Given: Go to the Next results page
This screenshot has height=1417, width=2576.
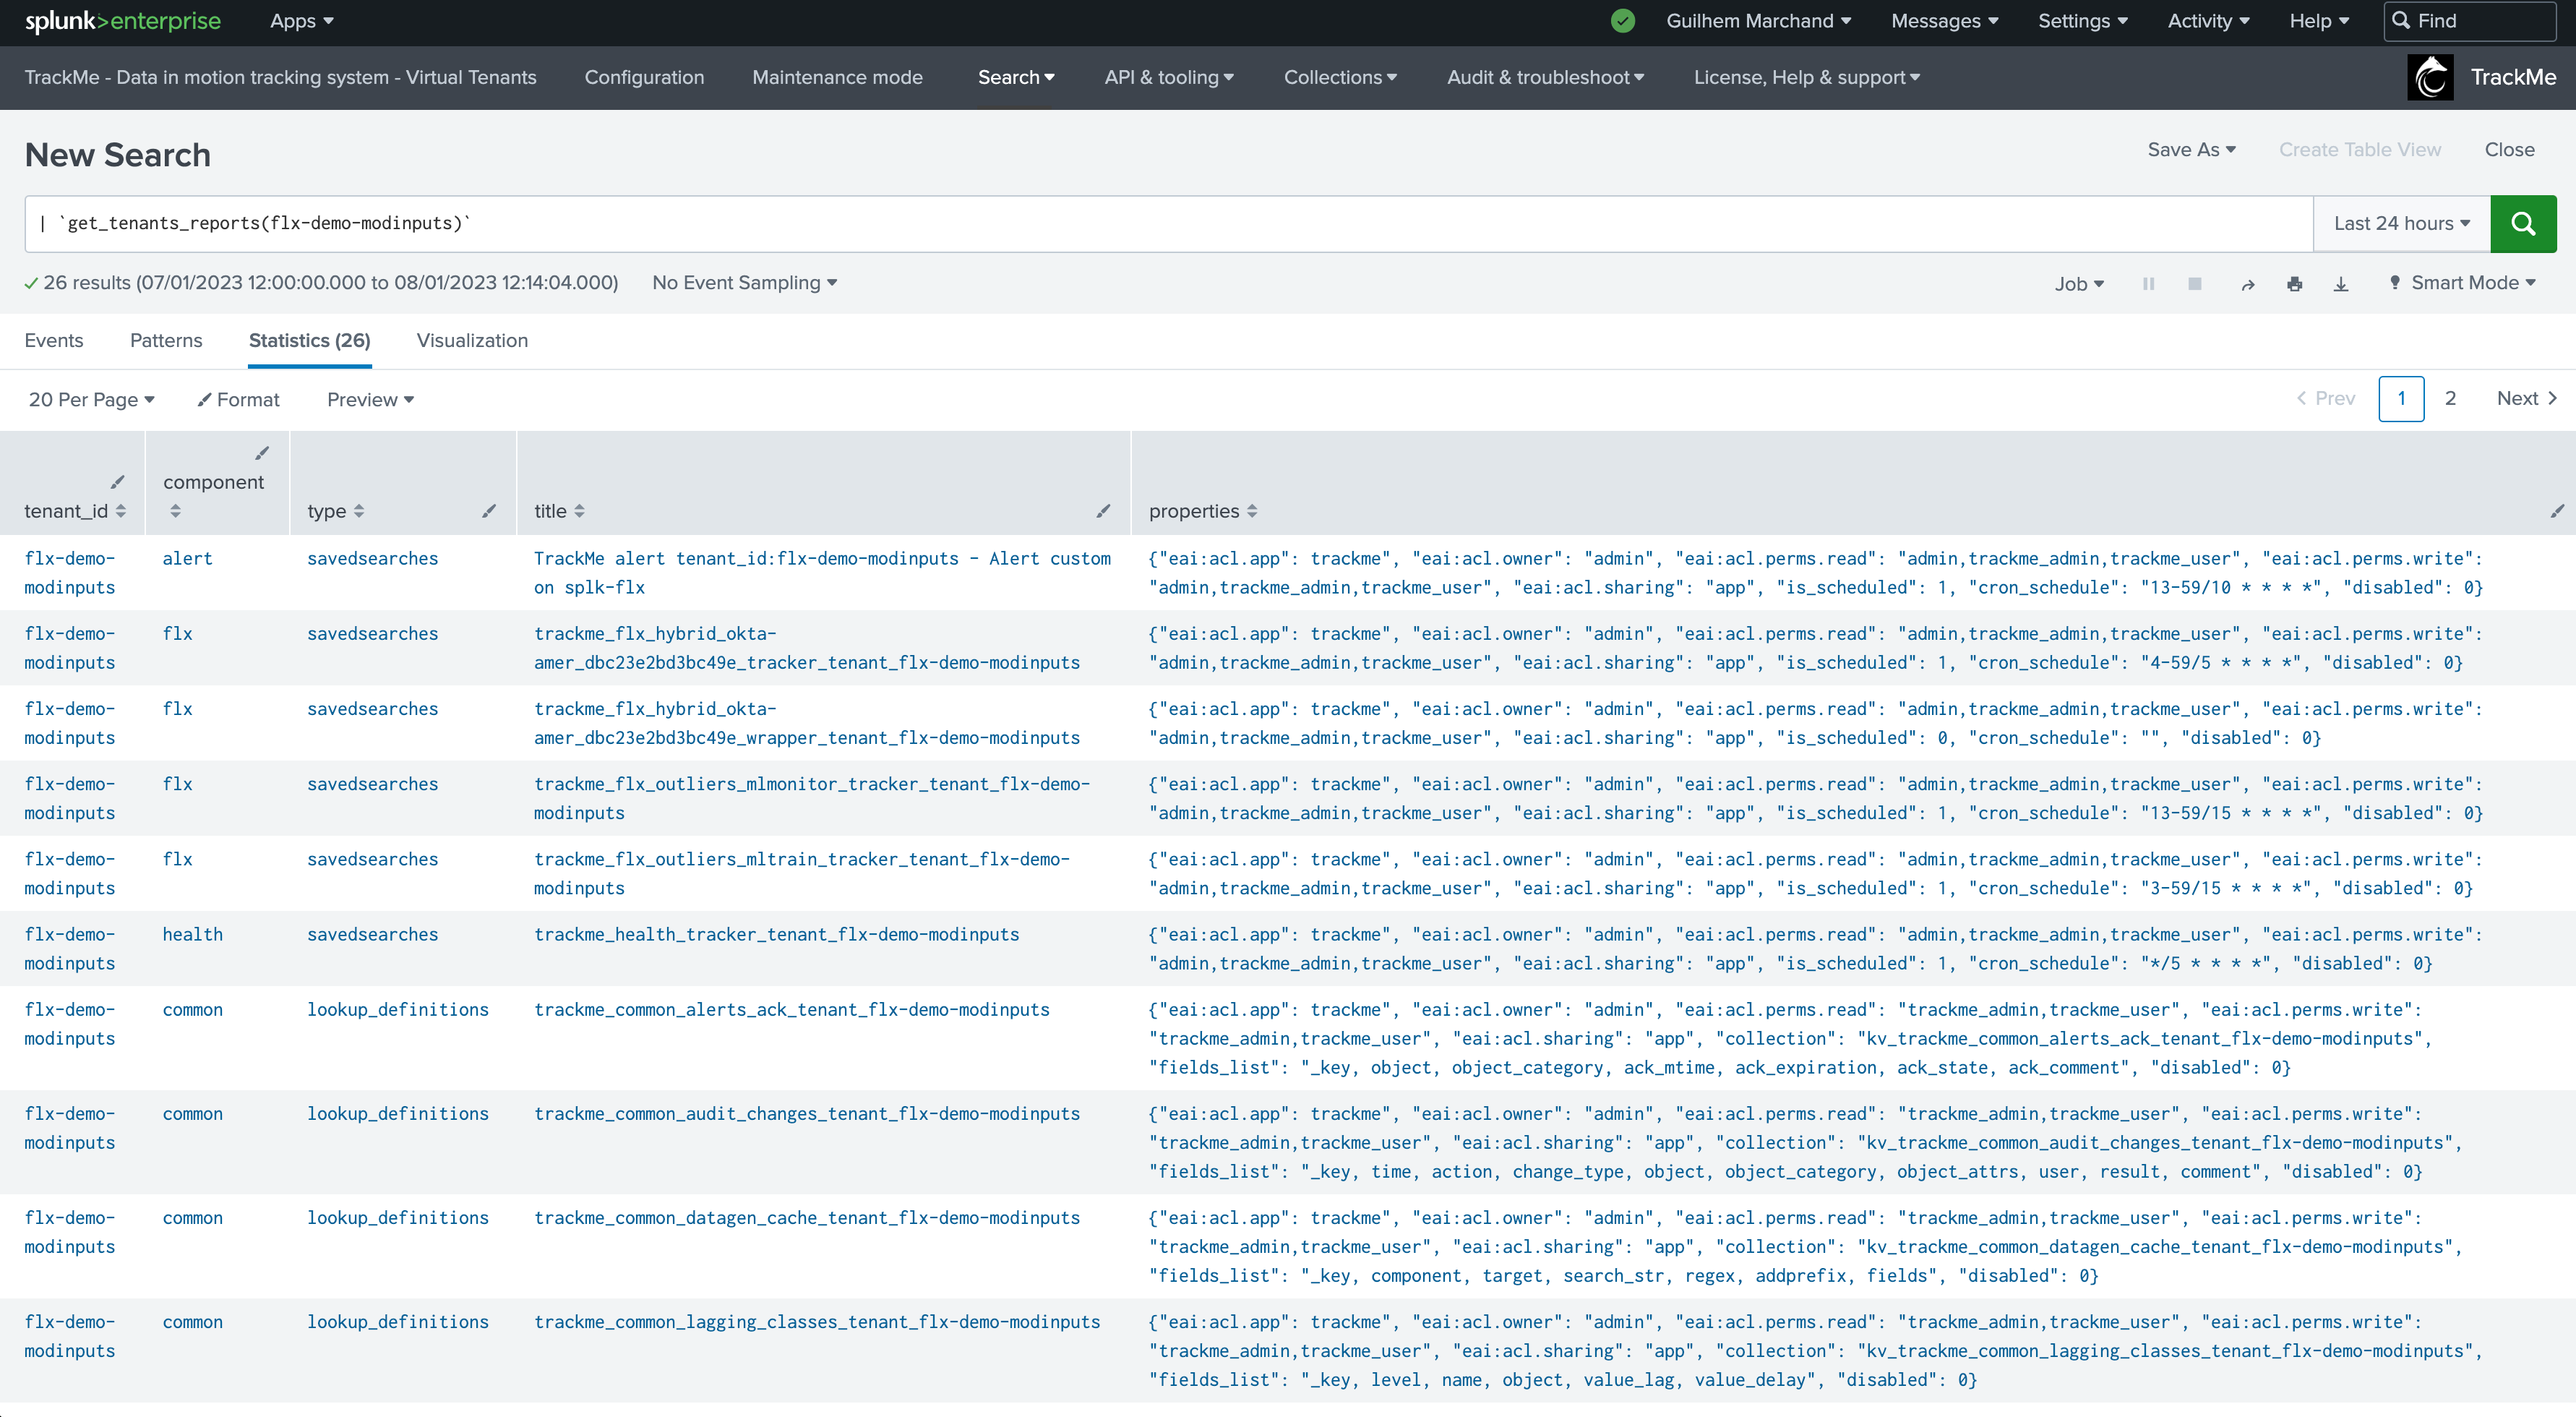Looking at the screenshot, I should [x=2526, y=399].
